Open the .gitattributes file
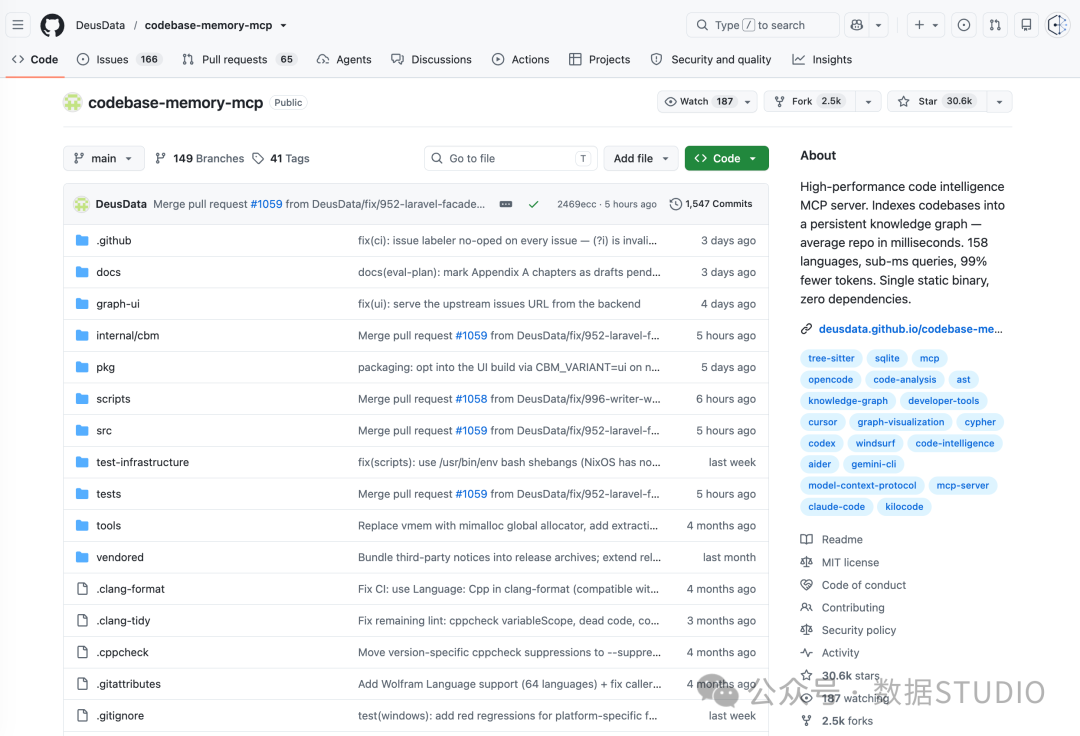This screenshot has width=1080, height=736. [128, 684]
